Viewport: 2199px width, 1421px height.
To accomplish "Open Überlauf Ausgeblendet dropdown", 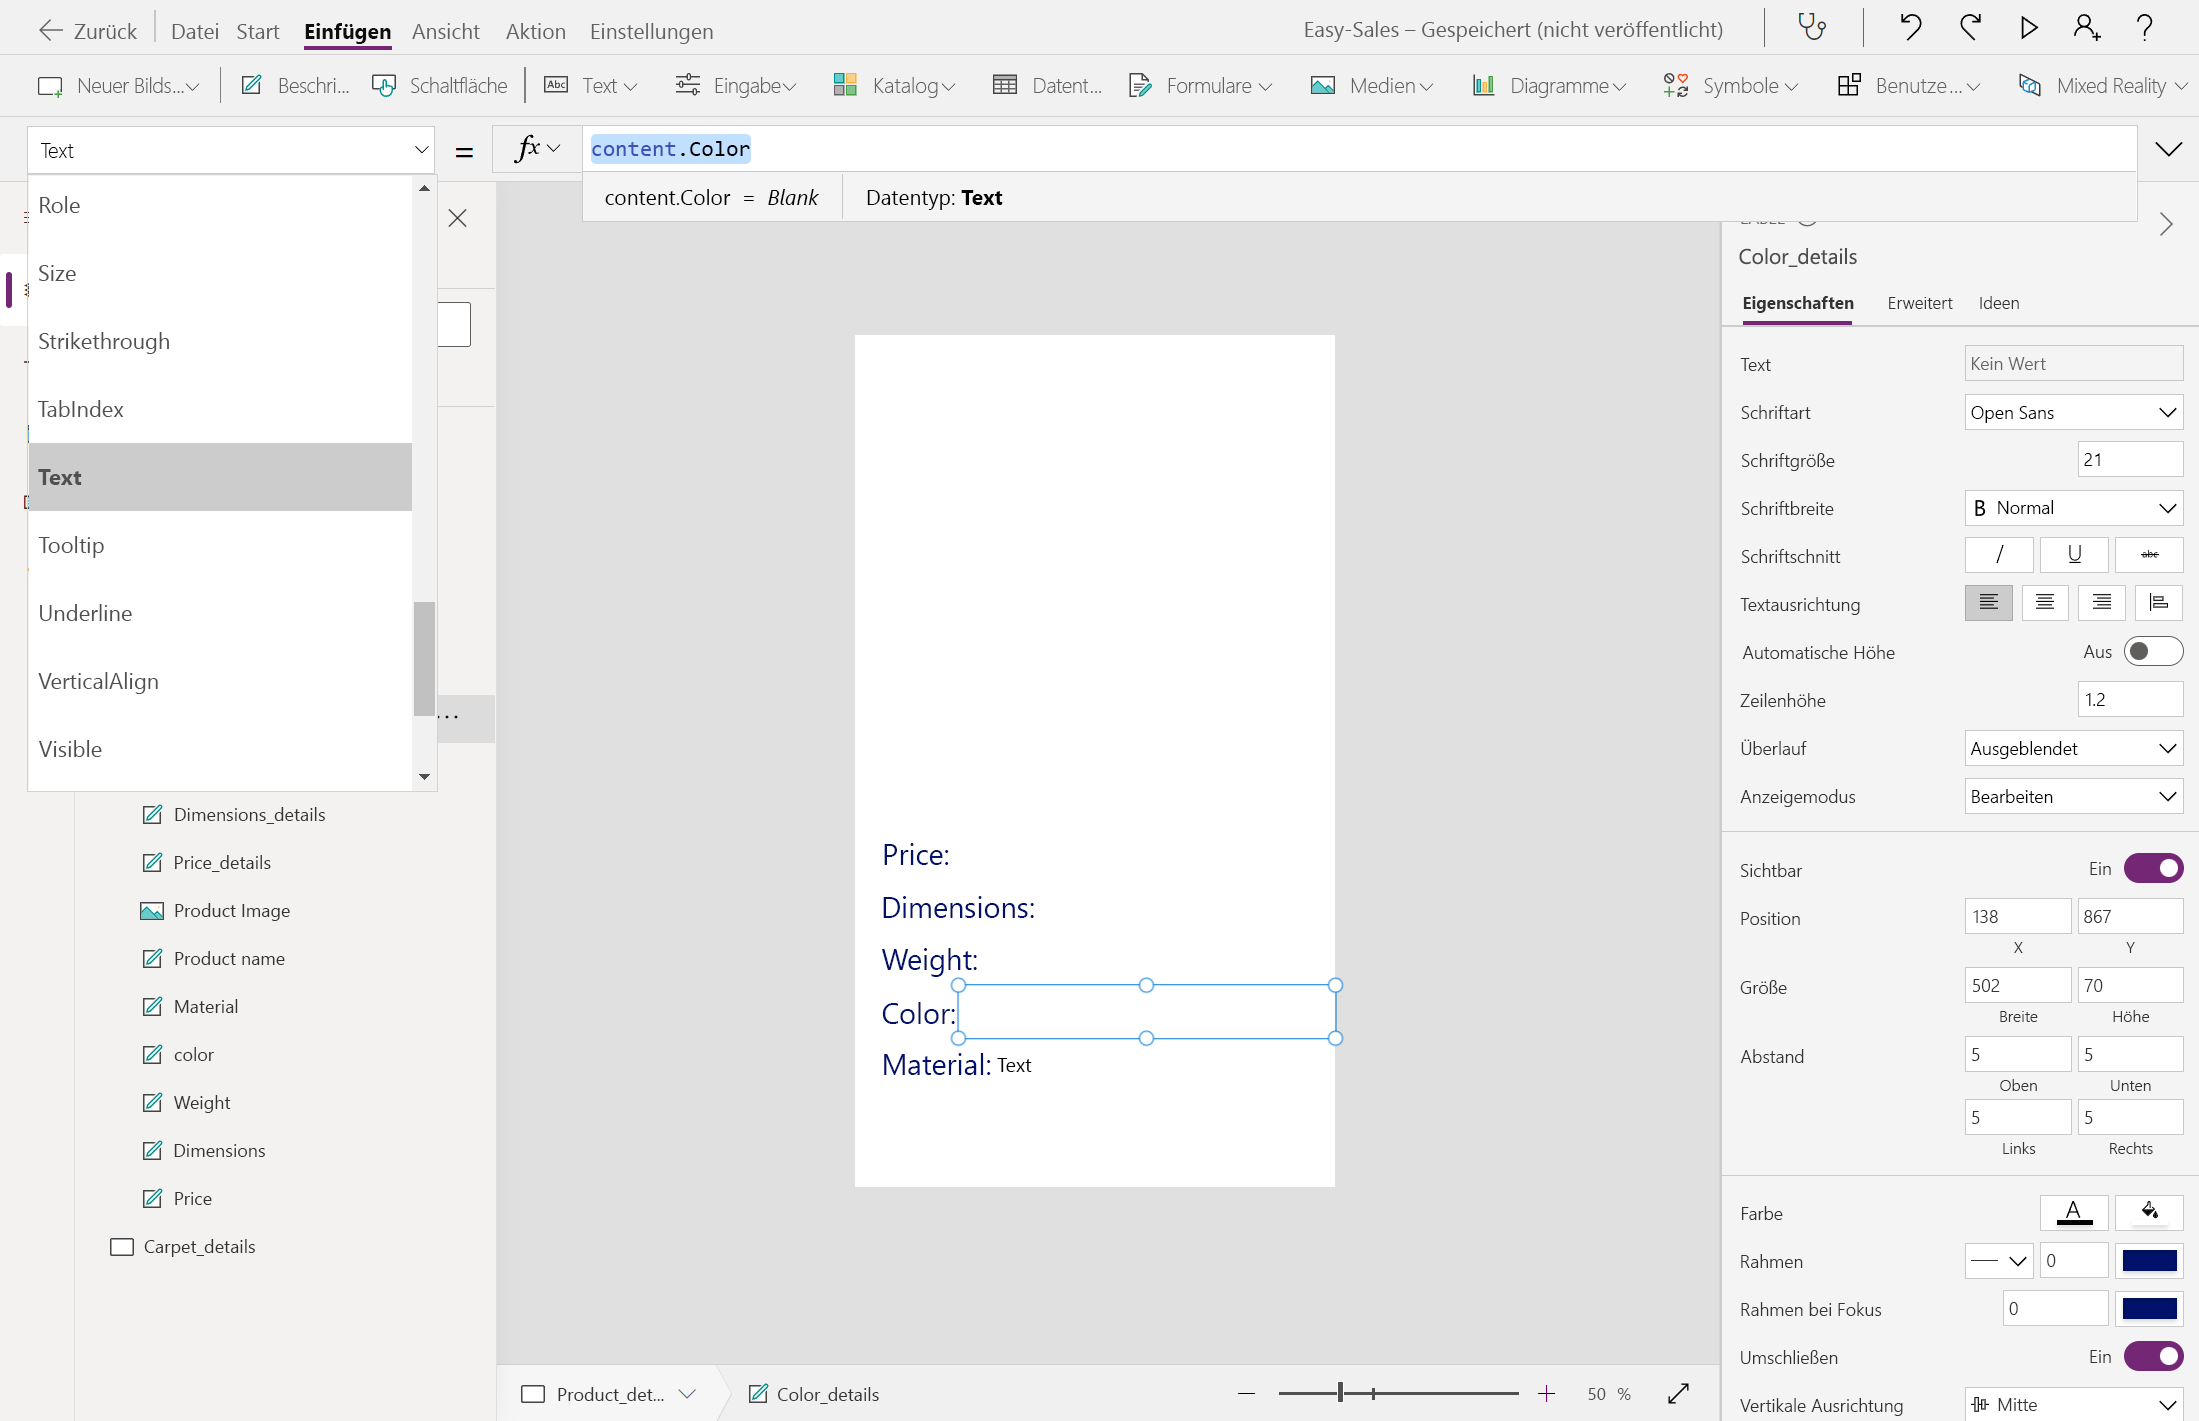I will (2074, 748).
